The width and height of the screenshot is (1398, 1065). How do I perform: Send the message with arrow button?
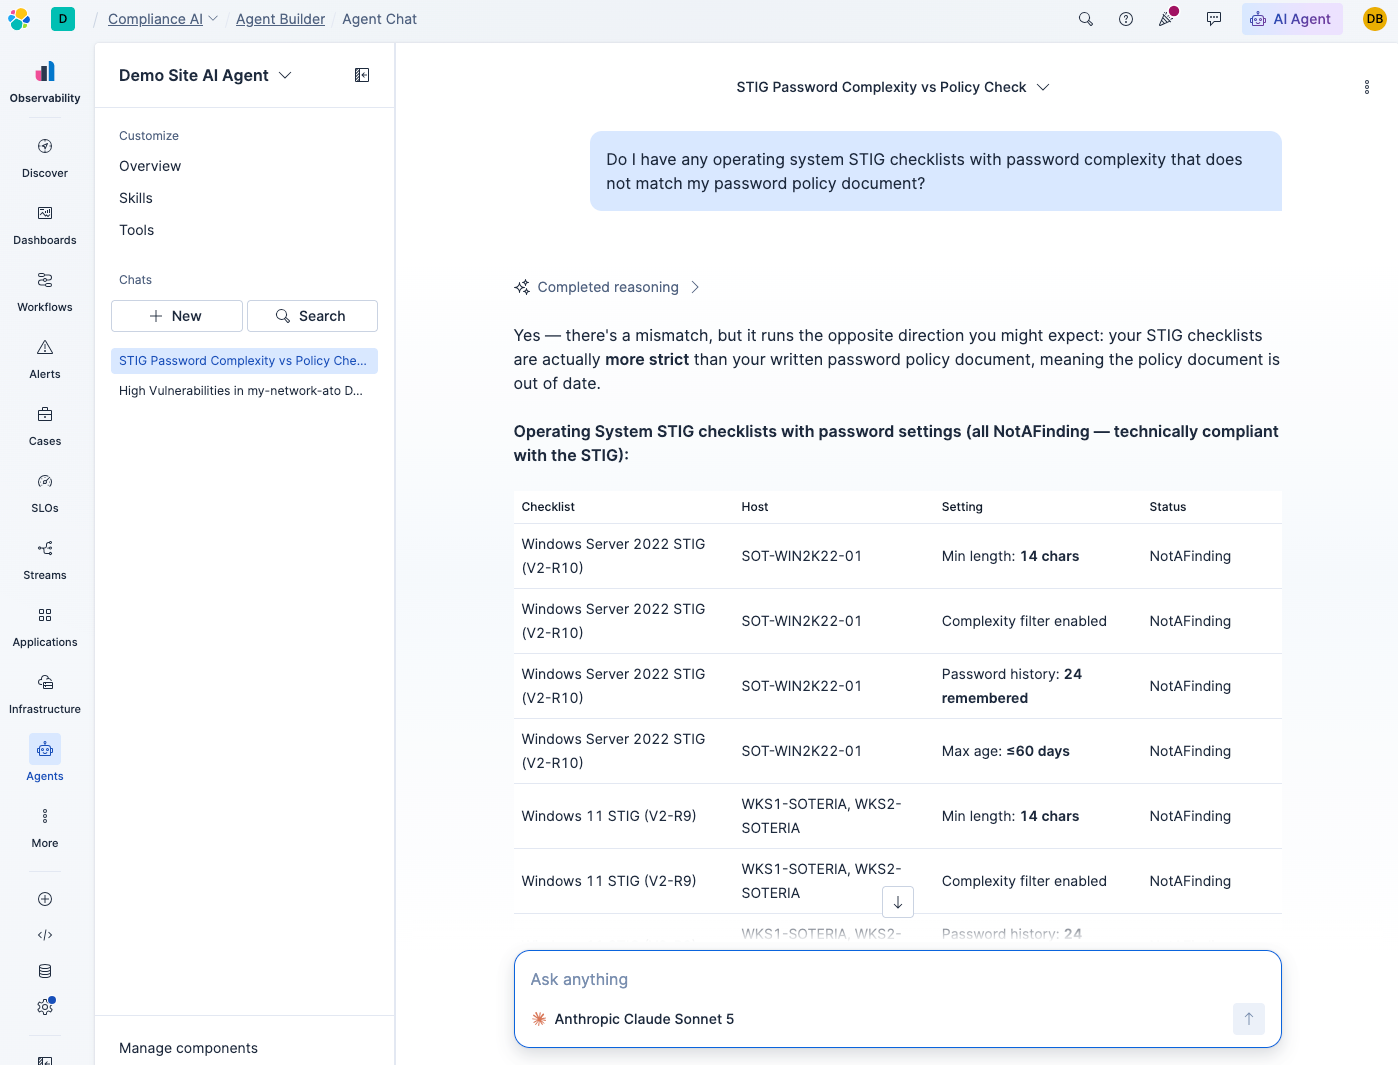pyautogui.click(x=1249, y=1019)
